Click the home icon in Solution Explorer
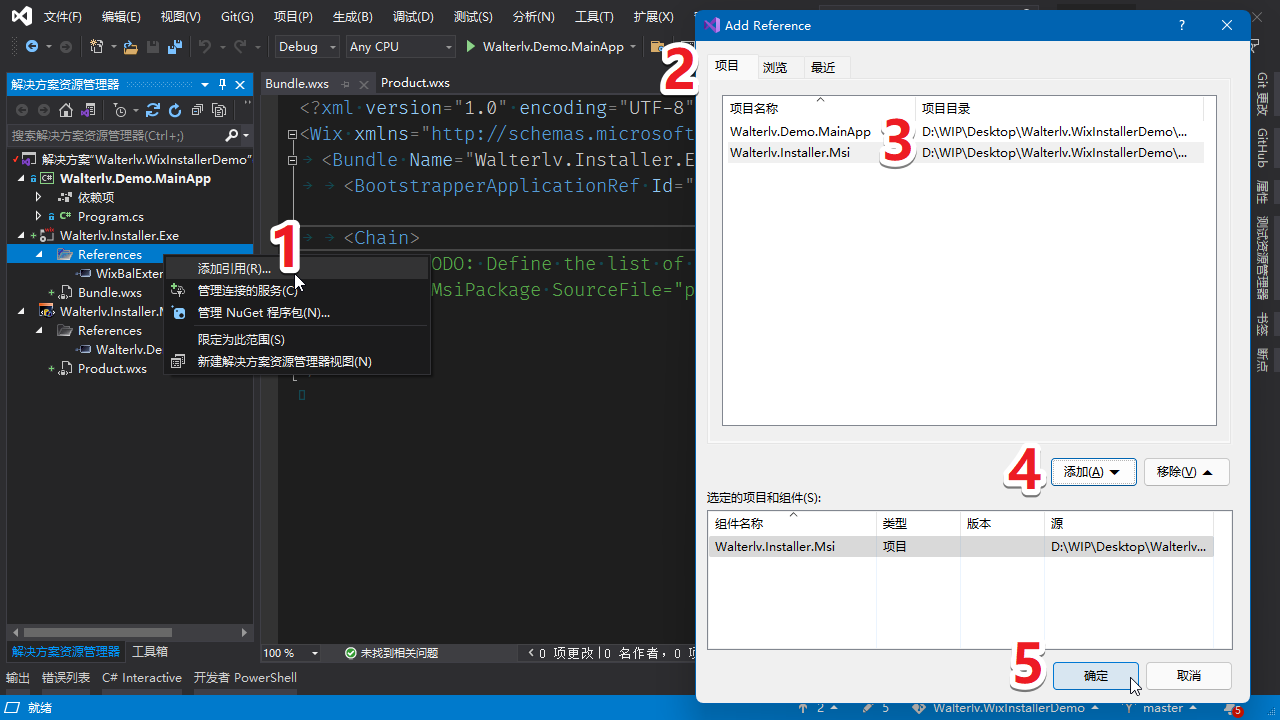 click(66, 110)
